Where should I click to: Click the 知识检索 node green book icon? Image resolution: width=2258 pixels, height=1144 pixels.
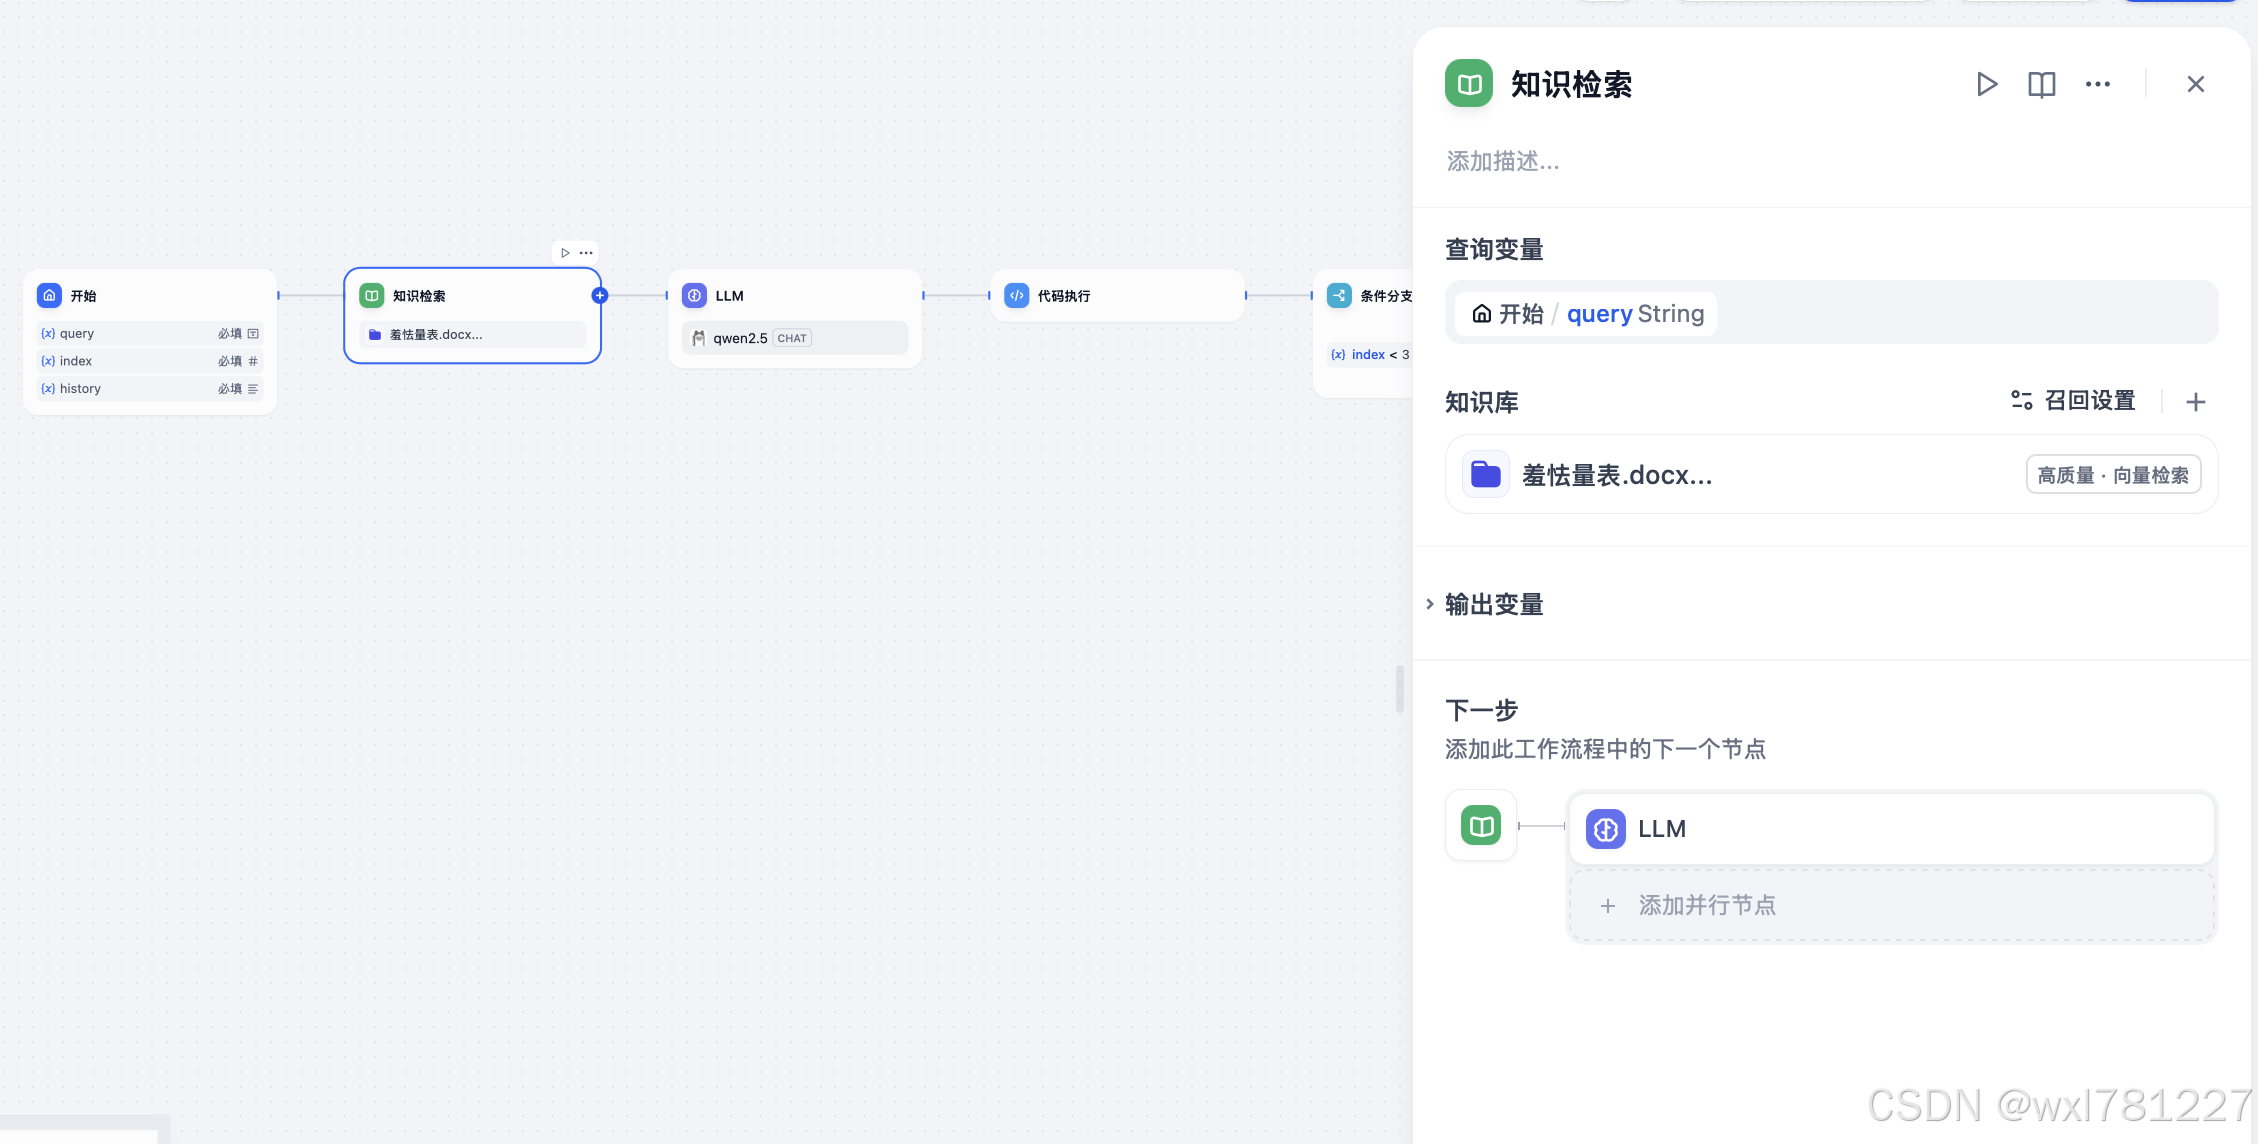point(372,296)
